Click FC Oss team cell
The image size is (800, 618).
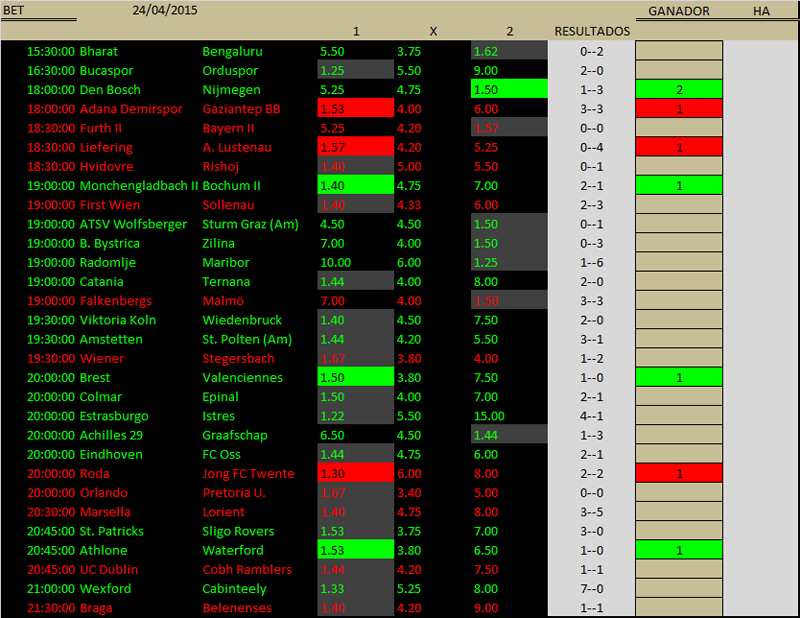221,454
